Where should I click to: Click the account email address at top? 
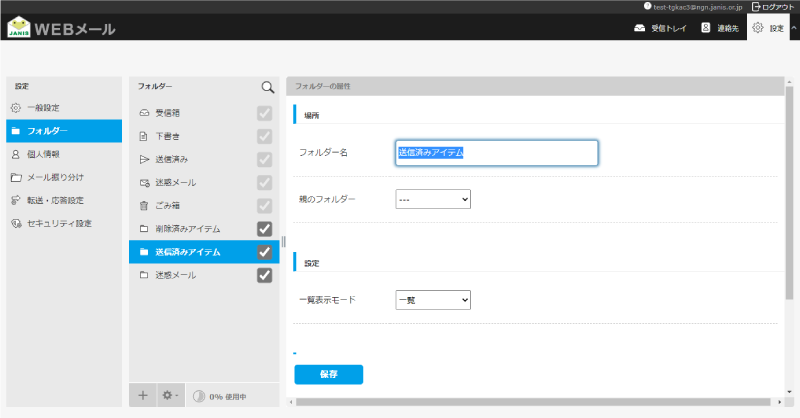[x=697, y=7]
